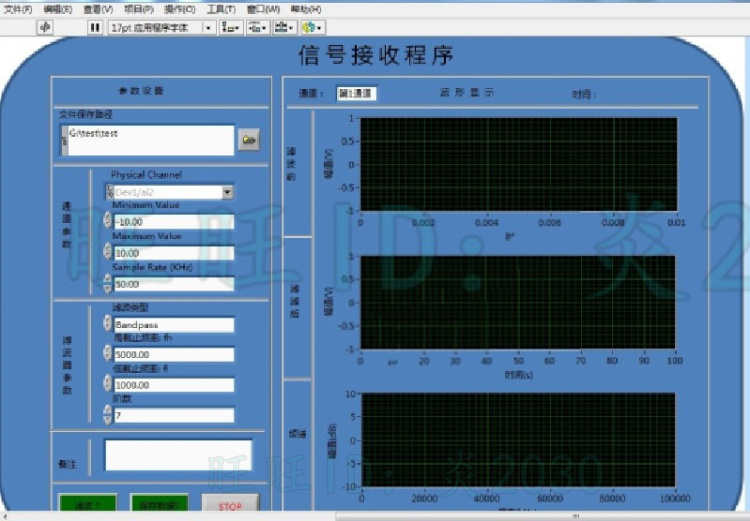Click the second green button next to STOP
The width and height of the screenshot is (750, 521).
pos(160,505)
